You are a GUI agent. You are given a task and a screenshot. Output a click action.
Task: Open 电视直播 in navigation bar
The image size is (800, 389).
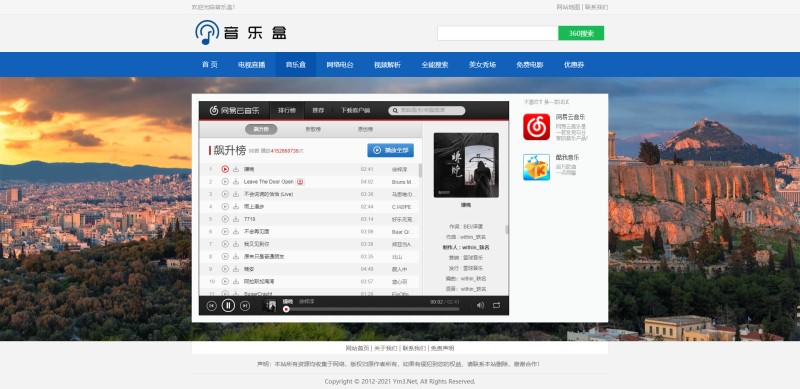pyautogui.click(x=252, y=65)
